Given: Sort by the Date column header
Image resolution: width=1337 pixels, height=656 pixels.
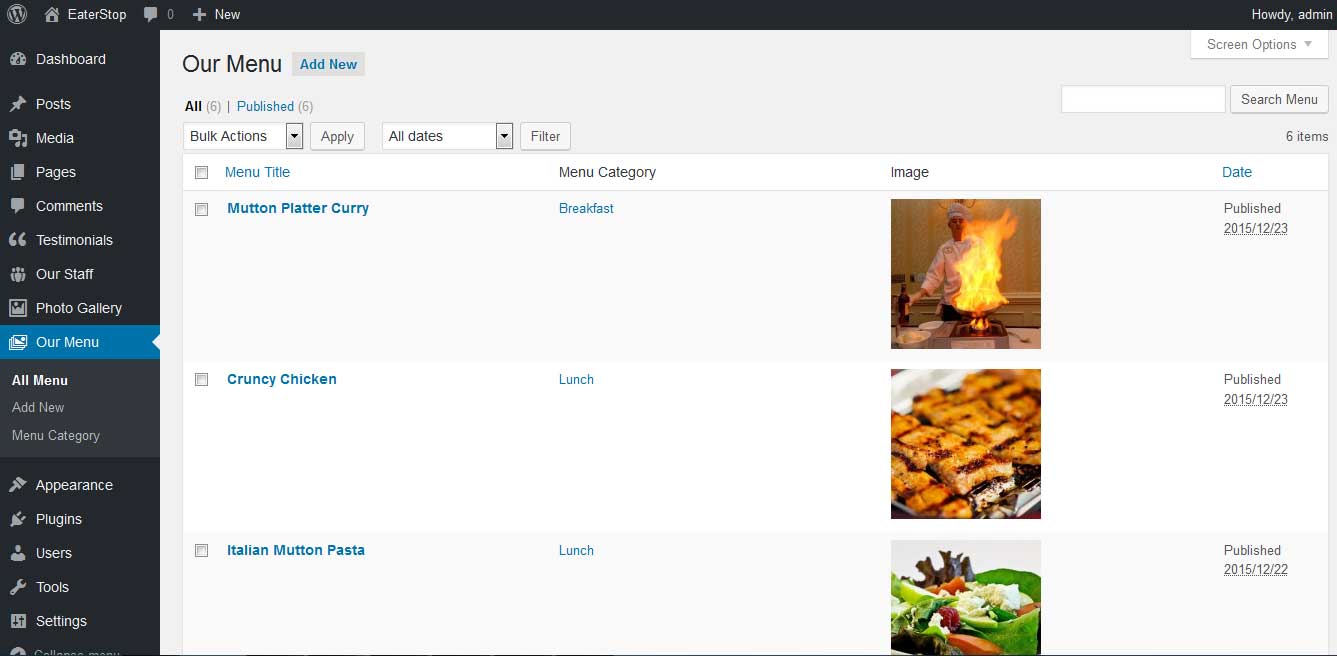Looking at the screenshot, I should [1237, 172].
